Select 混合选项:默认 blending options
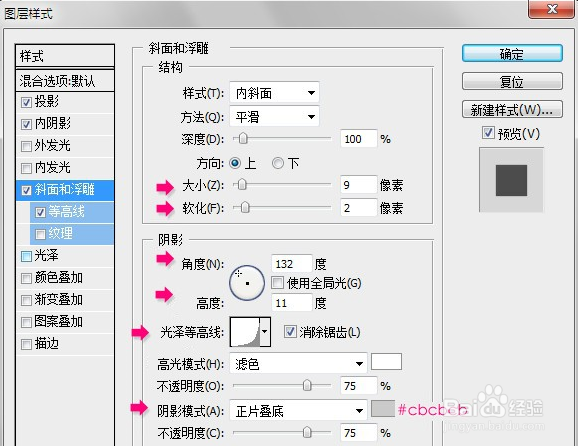Image resolution: width=578 pixels, height=446 pixels. [x=65, y=80]
